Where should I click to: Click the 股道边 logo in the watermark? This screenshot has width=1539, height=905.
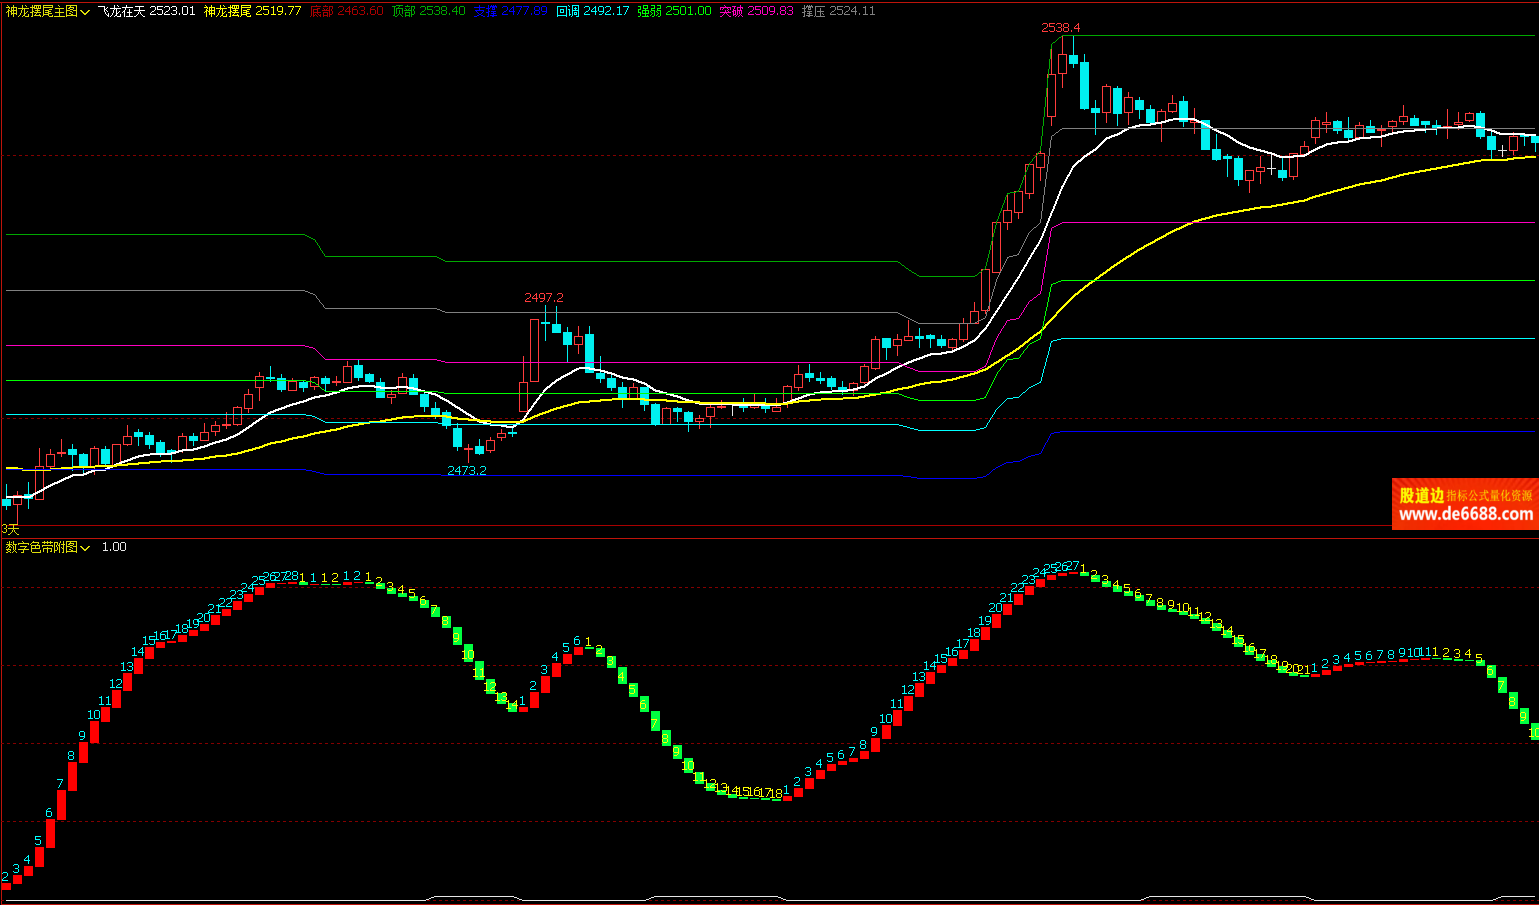pyautogui.click(x=1421, y=495)
